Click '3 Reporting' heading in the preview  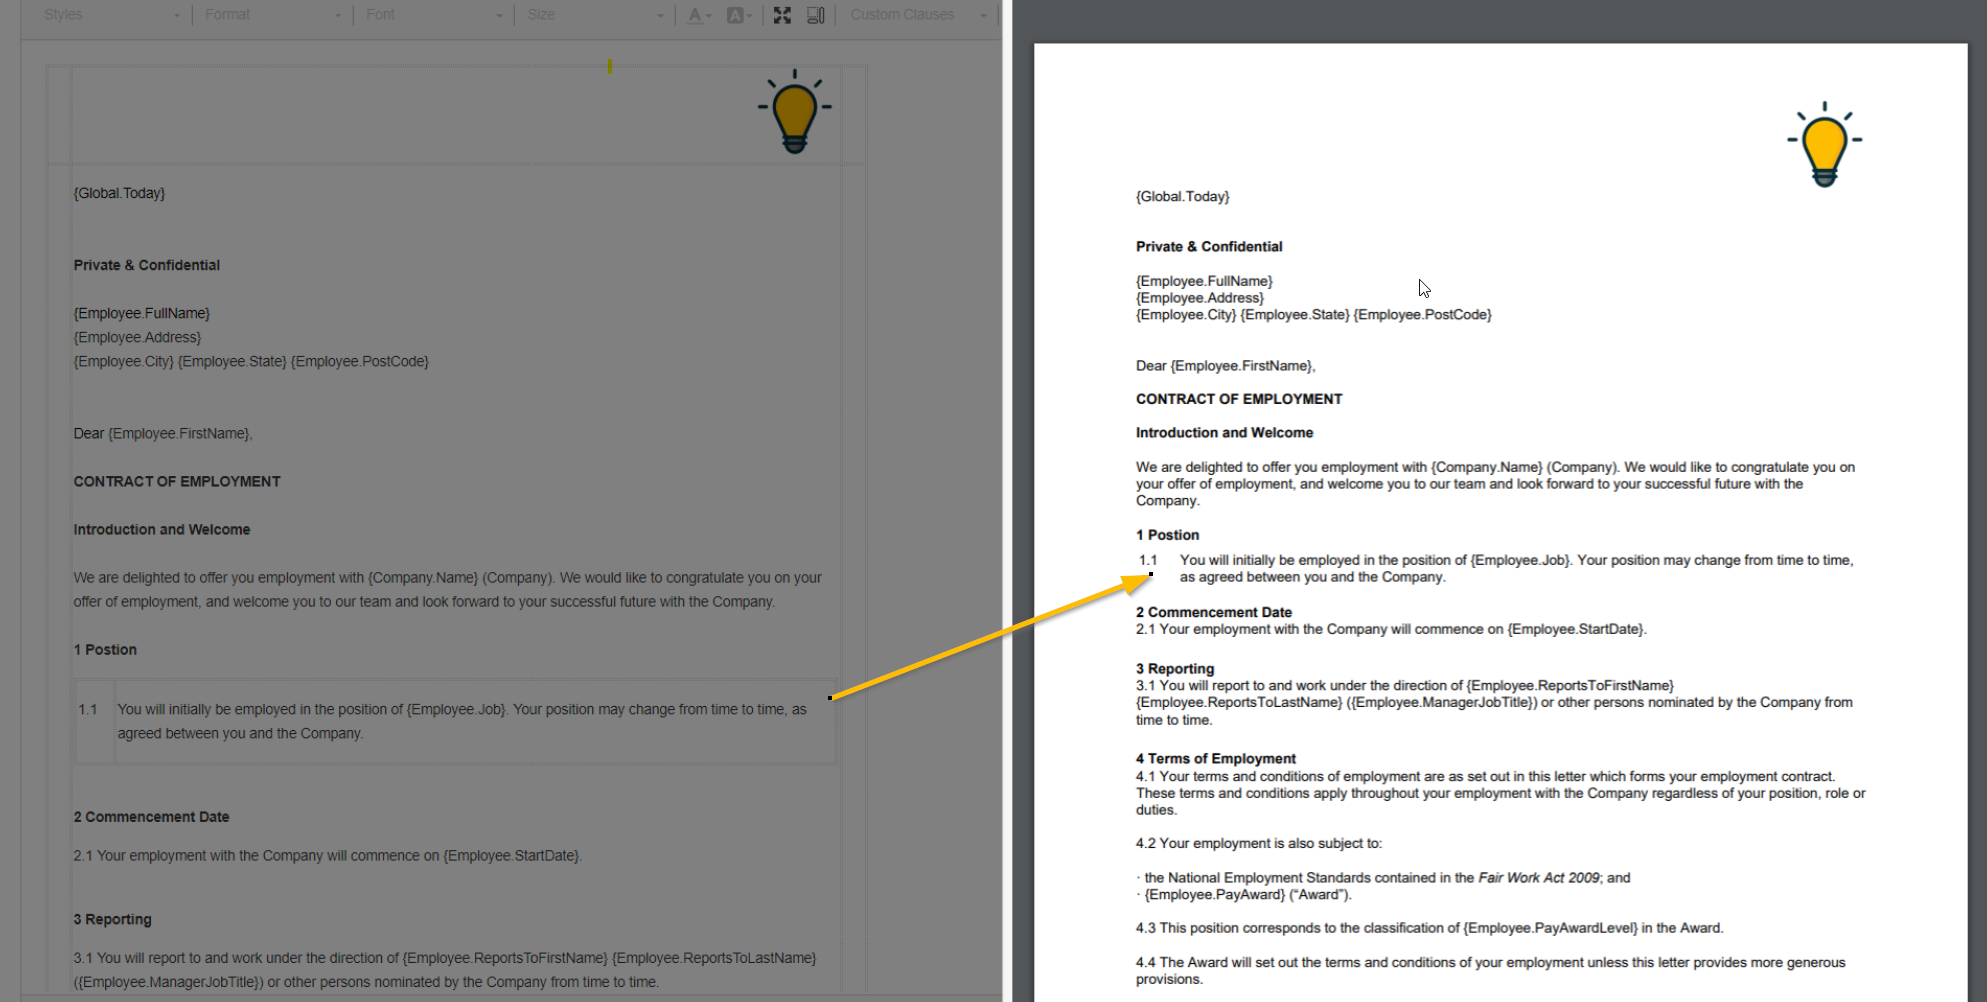(1175, 669)
